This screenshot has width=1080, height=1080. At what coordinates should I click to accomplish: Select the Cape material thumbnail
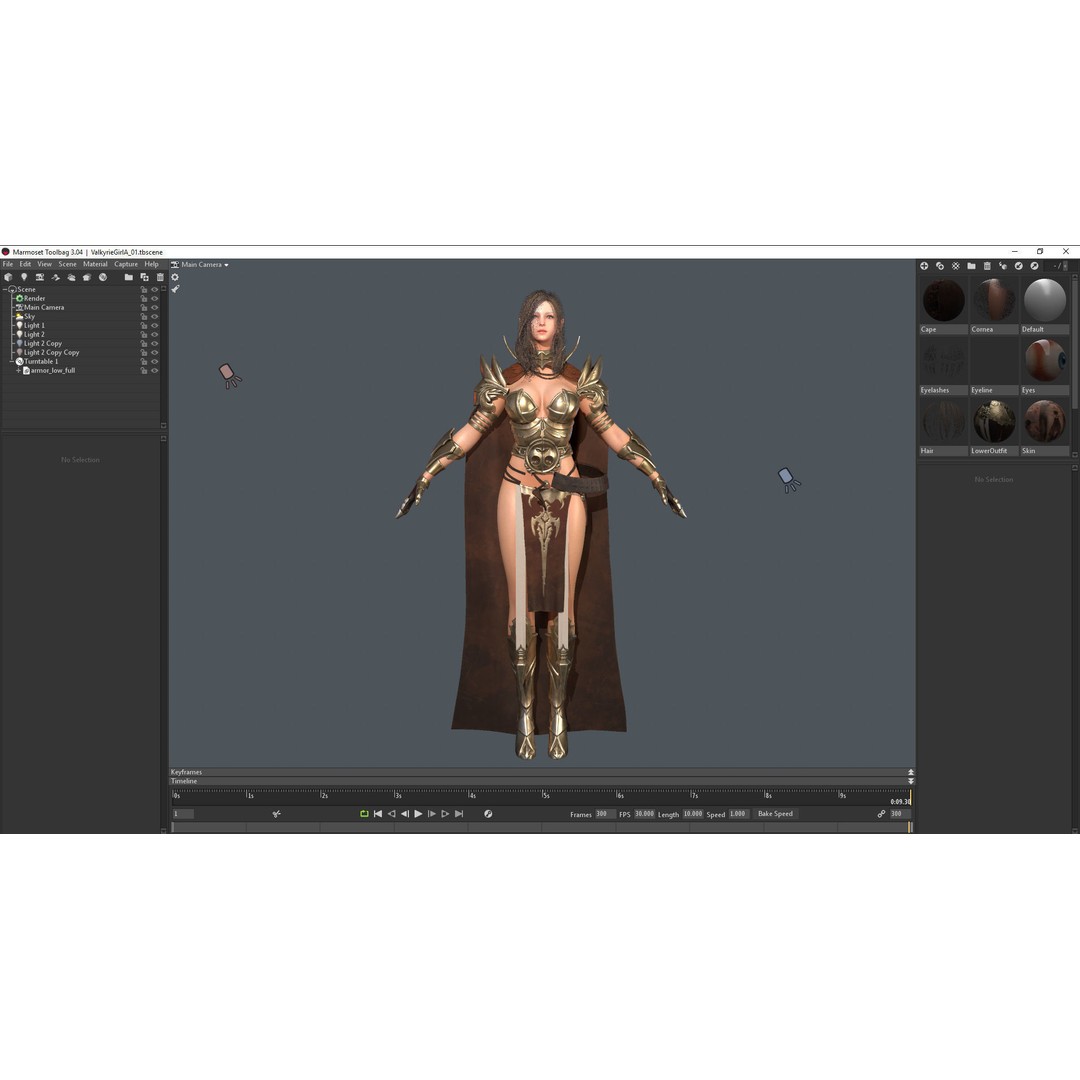point(944,300)
